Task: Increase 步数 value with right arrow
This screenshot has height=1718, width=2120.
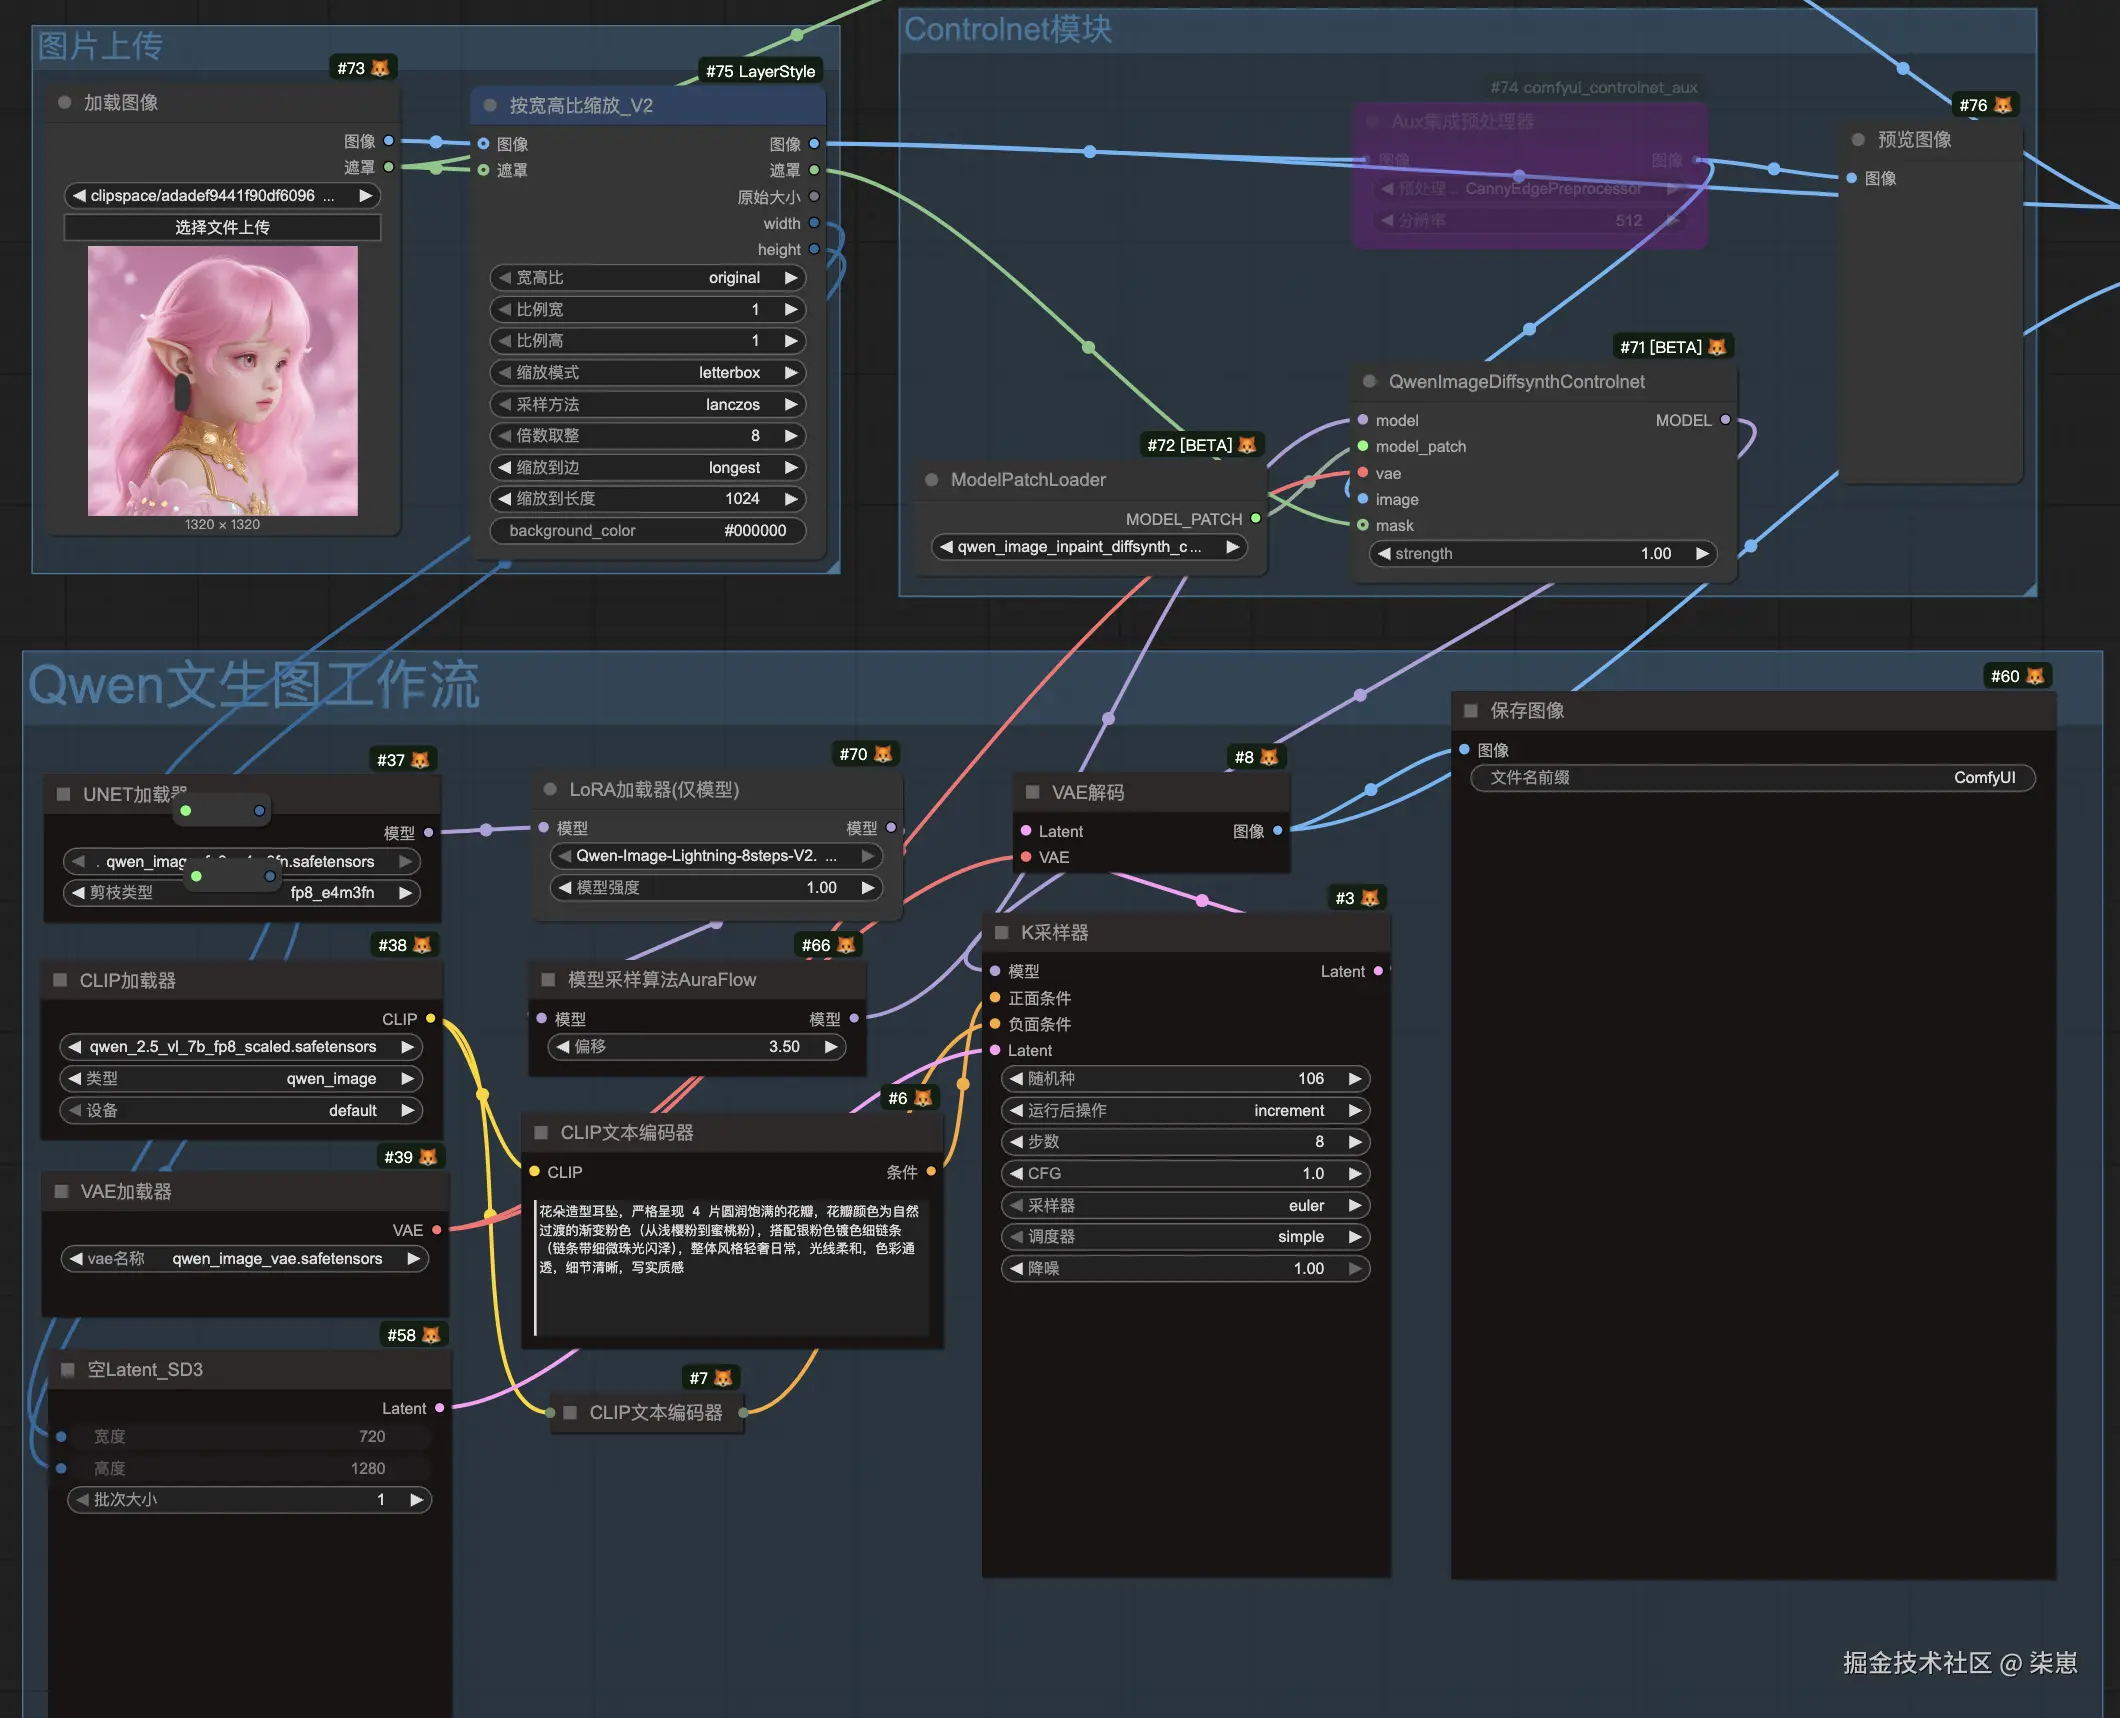Action: click(1355, 1142)
